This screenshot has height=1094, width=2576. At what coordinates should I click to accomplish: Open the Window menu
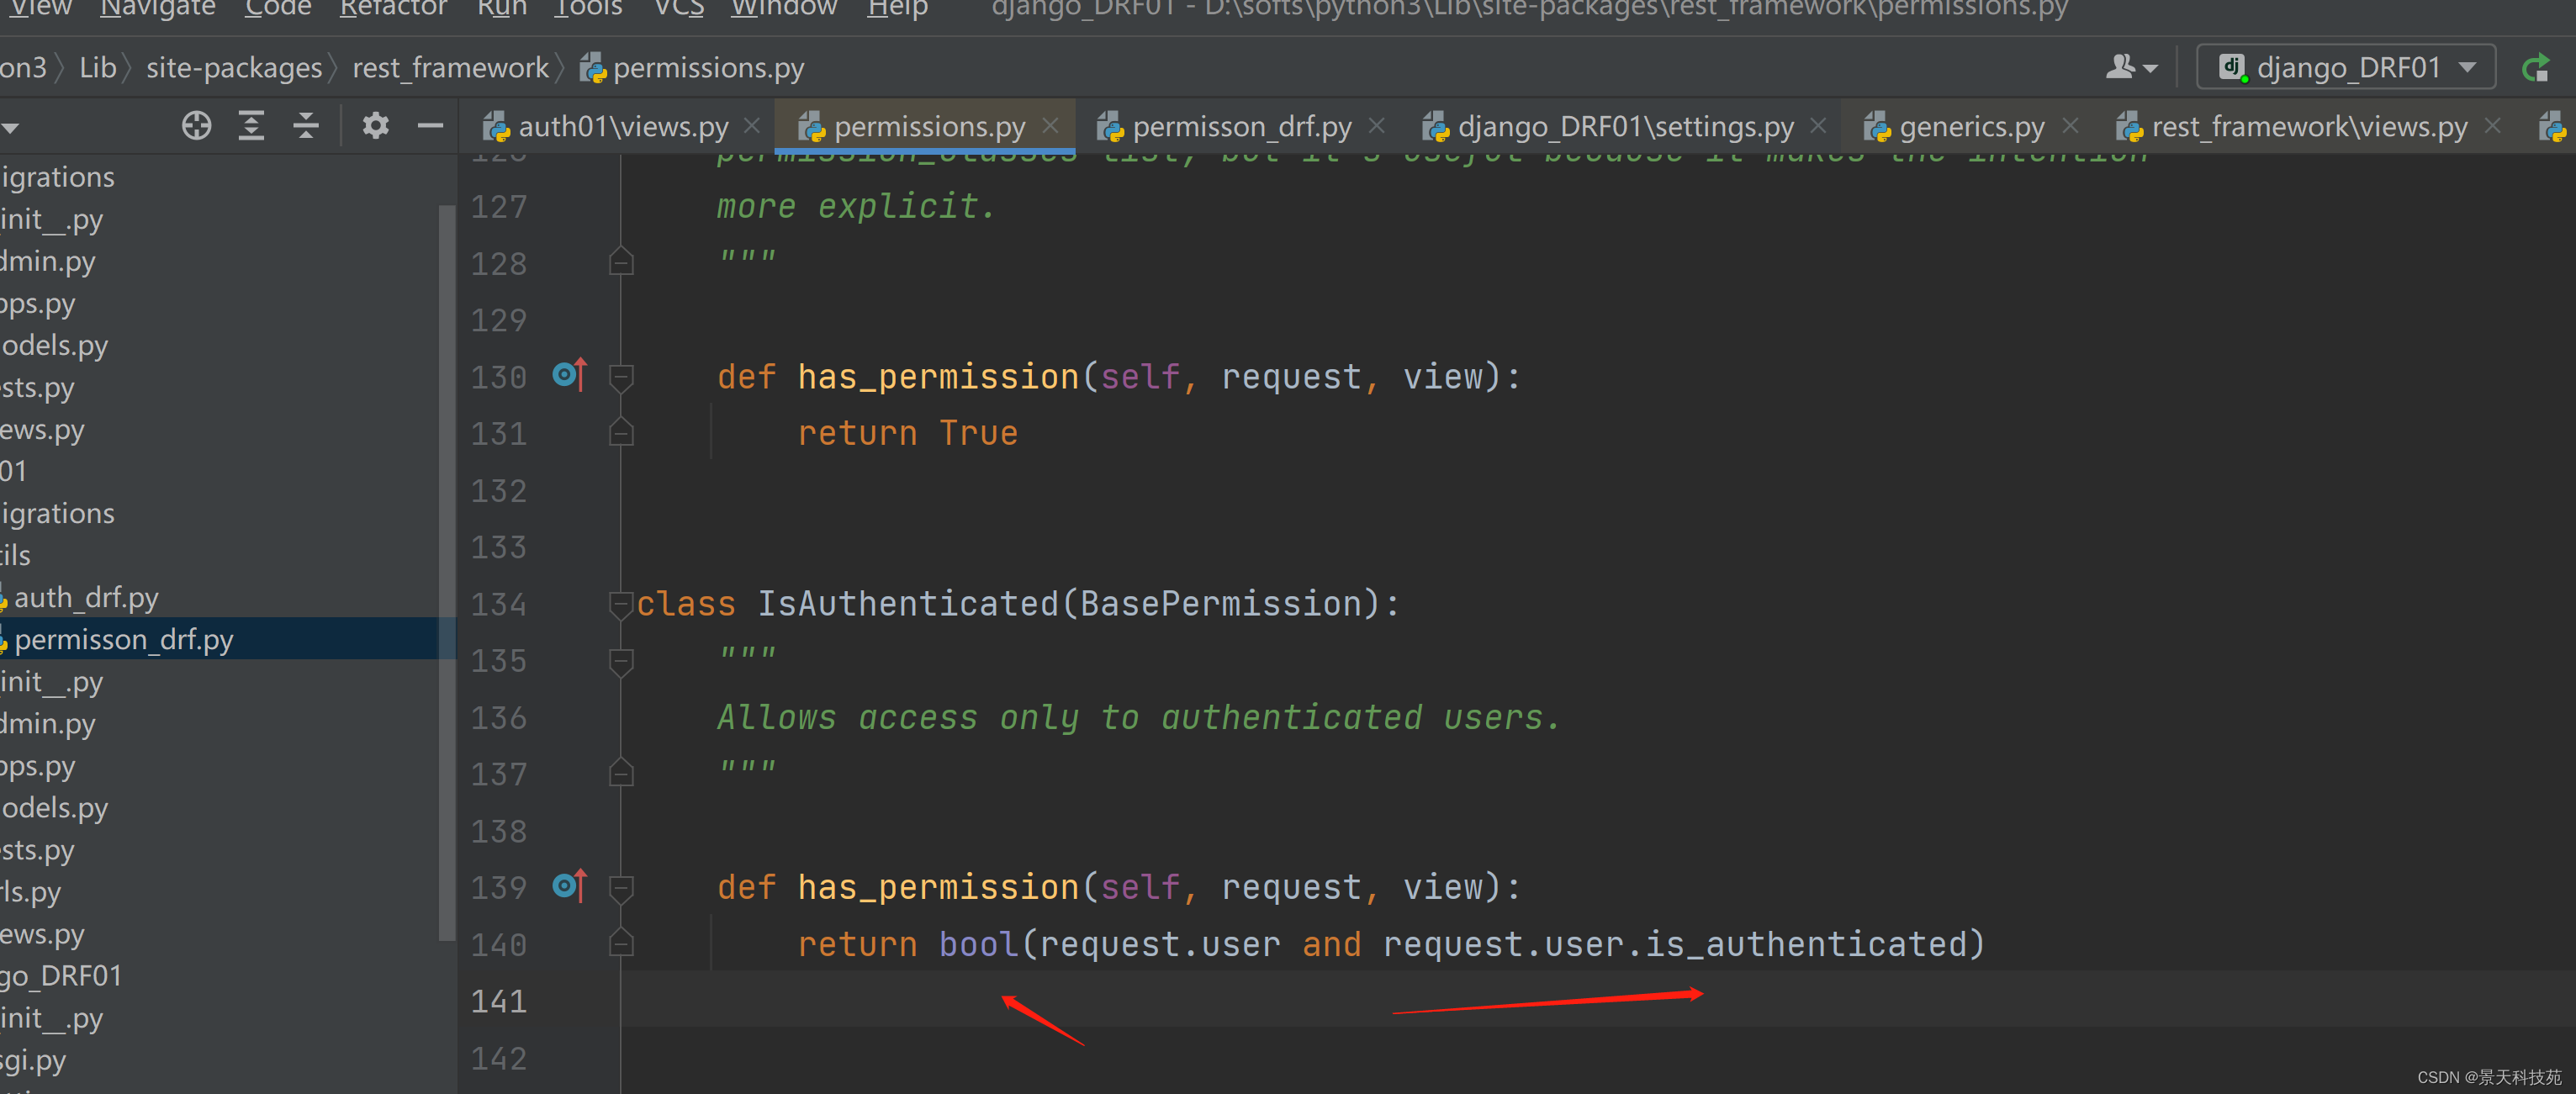pyautogui.click(x=784, y=9)
